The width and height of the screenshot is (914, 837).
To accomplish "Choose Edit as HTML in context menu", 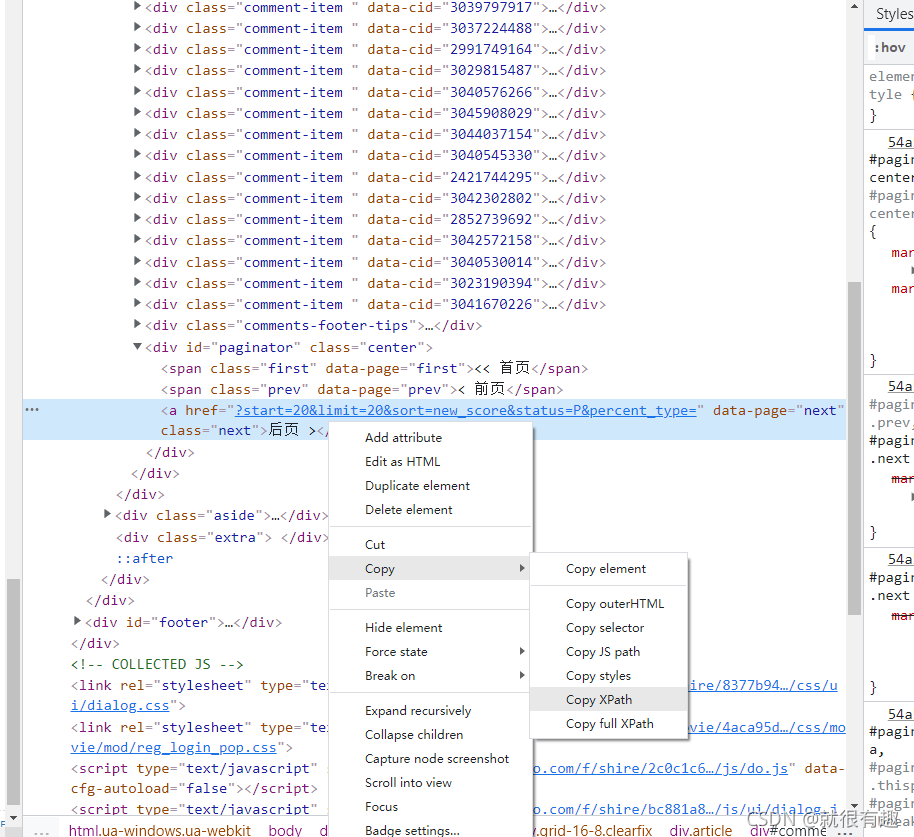I will point(402,462).
